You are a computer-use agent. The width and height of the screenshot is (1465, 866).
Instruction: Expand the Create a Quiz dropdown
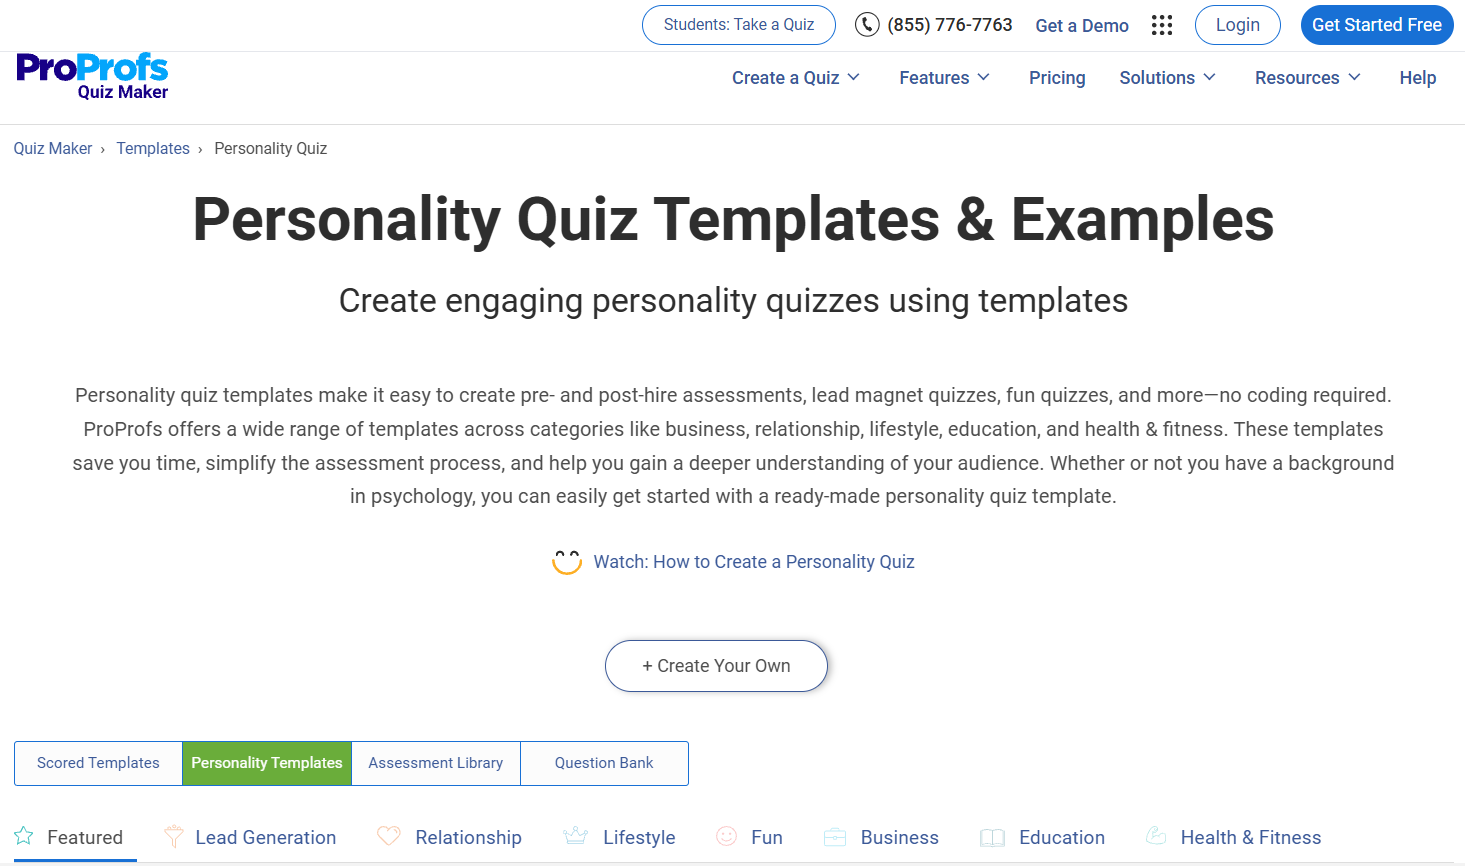(x=795, y=77)
